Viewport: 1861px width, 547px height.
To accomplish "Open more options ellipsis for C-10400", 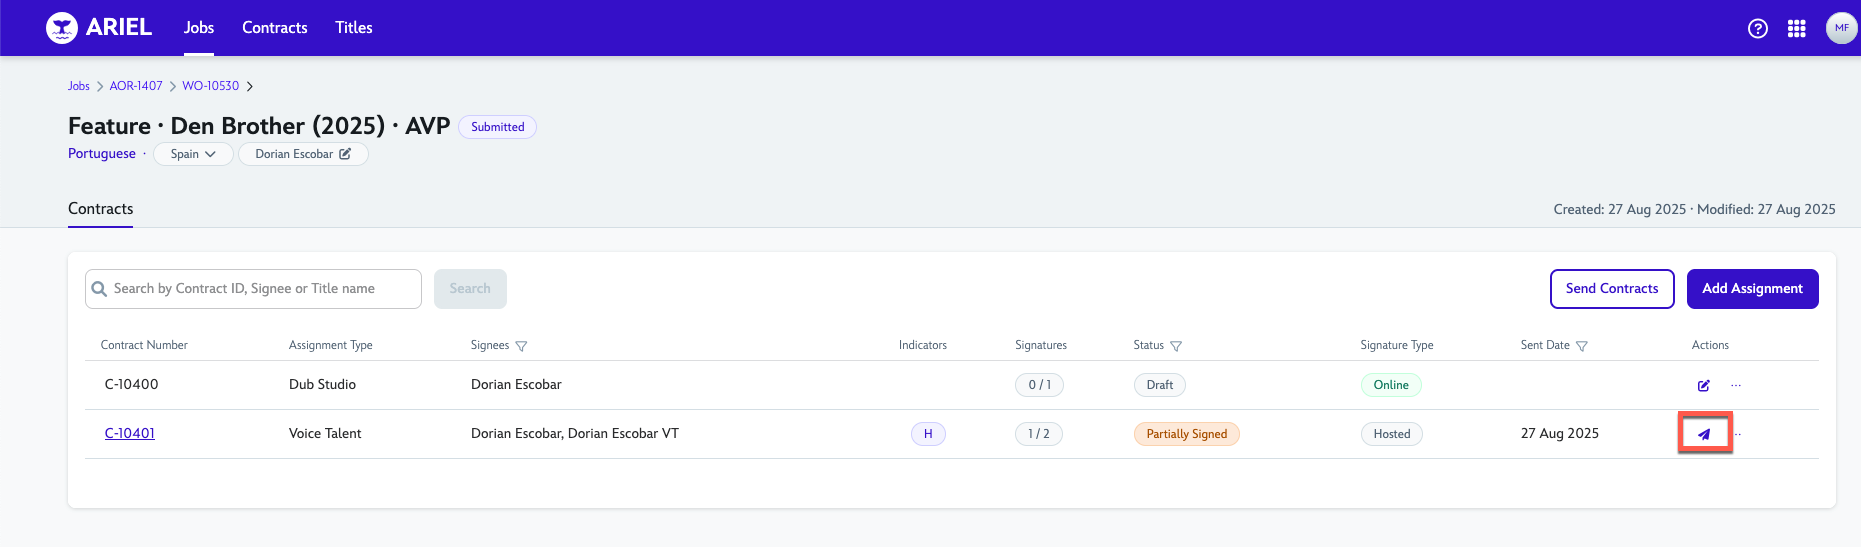I will point(1736,385).
